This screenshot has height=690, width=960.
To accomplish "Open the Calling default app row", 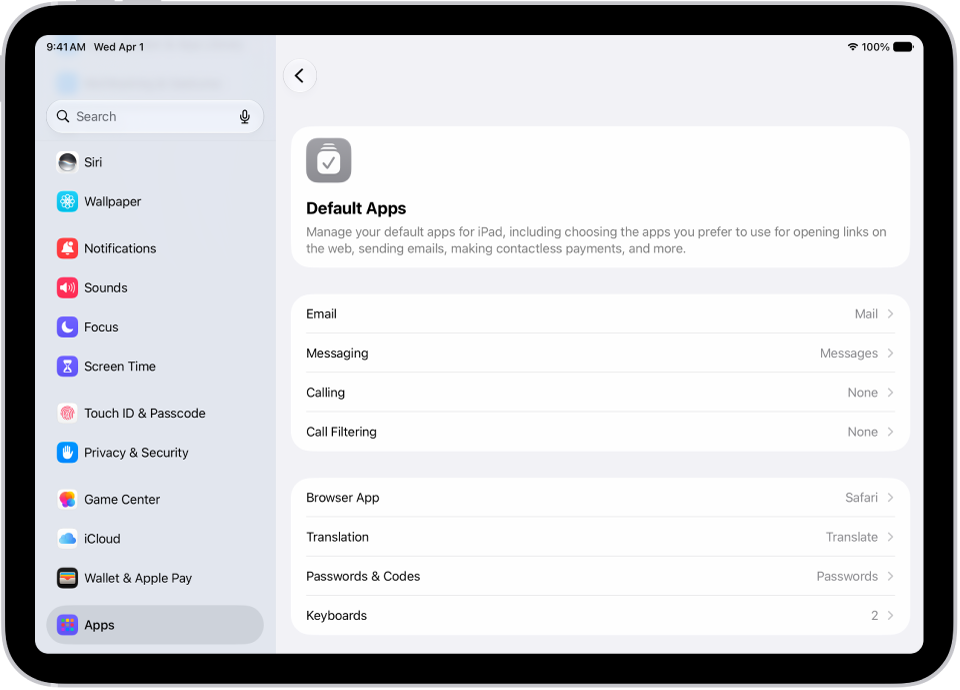I will coord(600,392).
